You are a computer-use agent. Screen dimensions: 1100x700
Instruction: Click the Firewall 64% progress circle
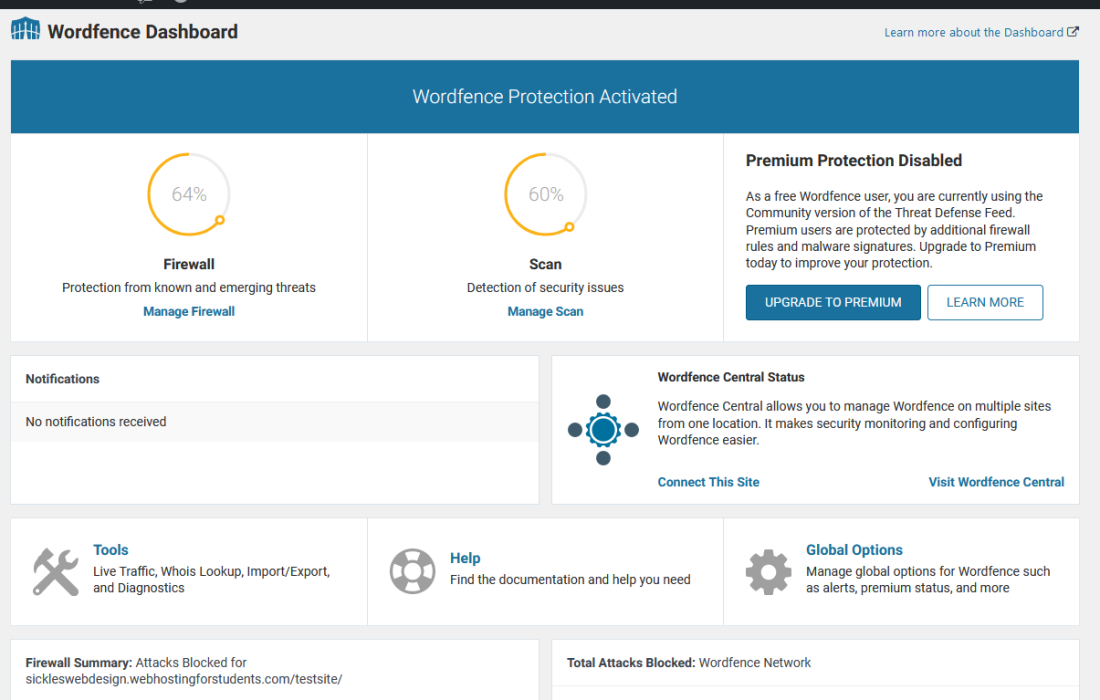pos(189,194)
